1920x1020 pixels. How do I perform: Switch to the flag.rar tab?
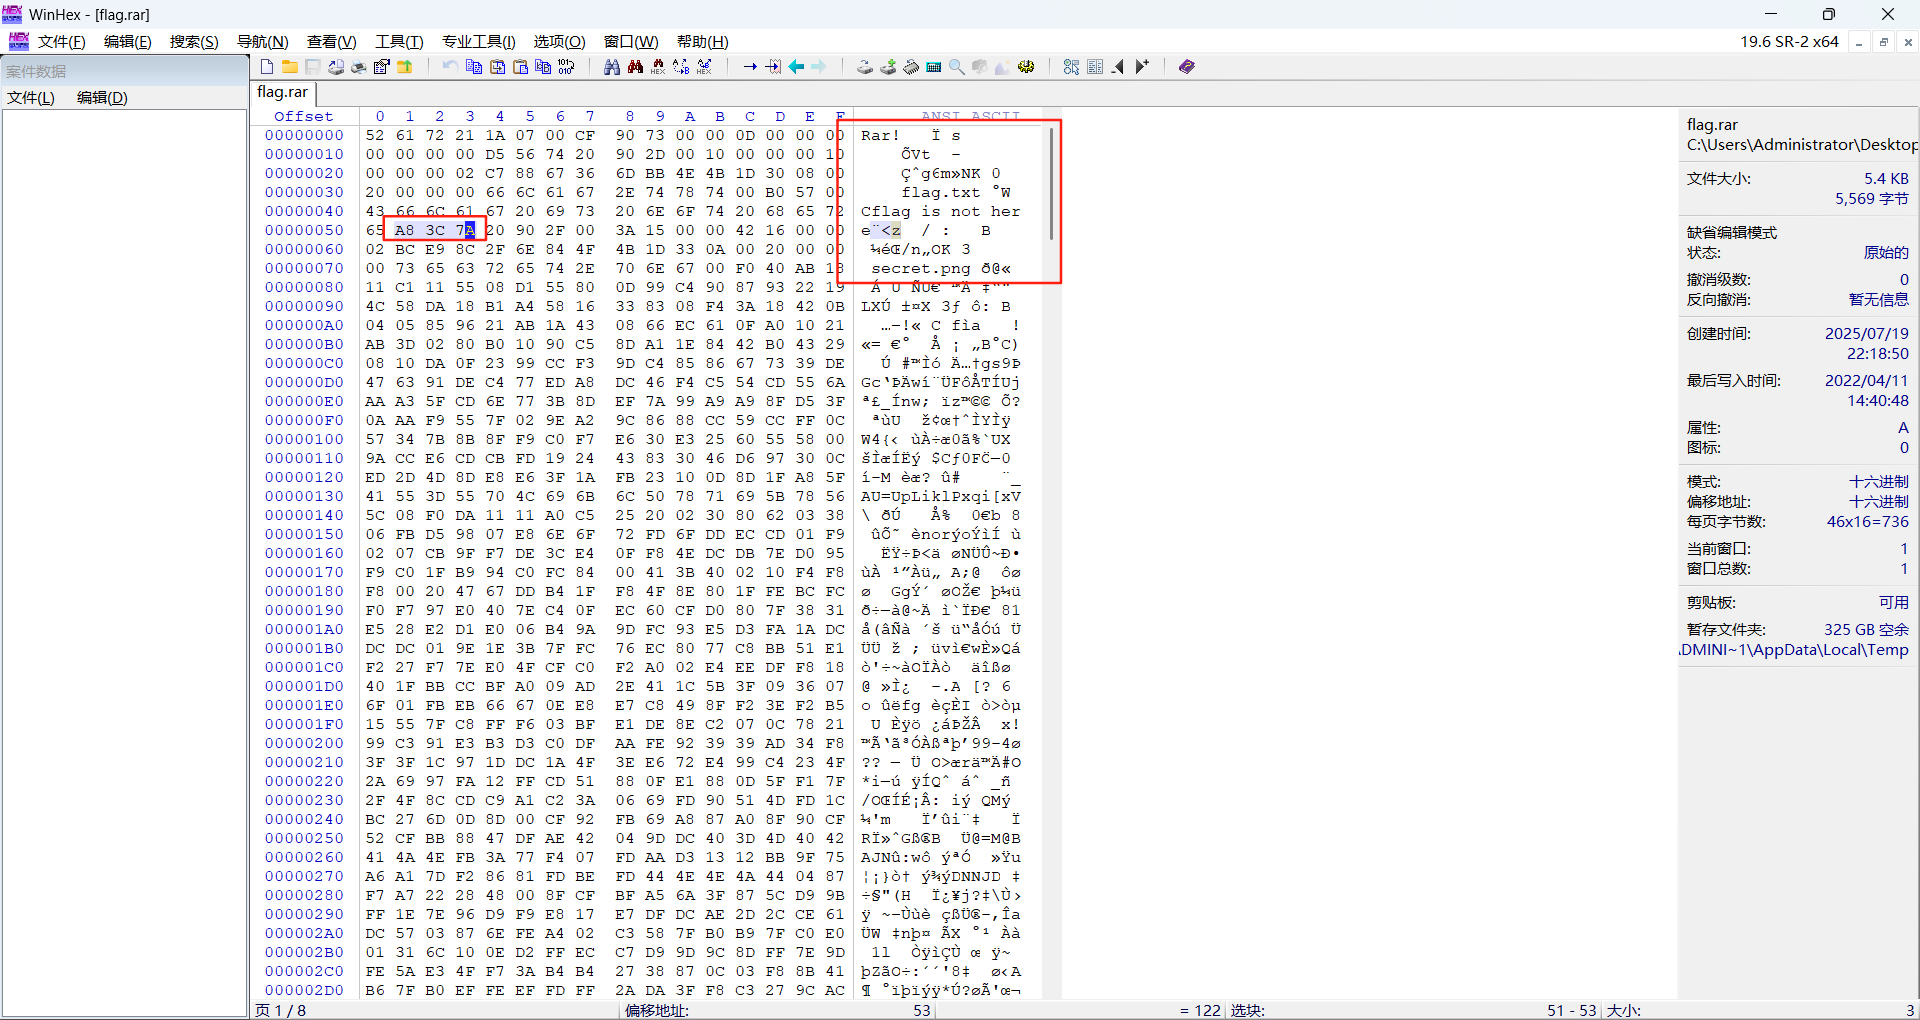point(281,92)
